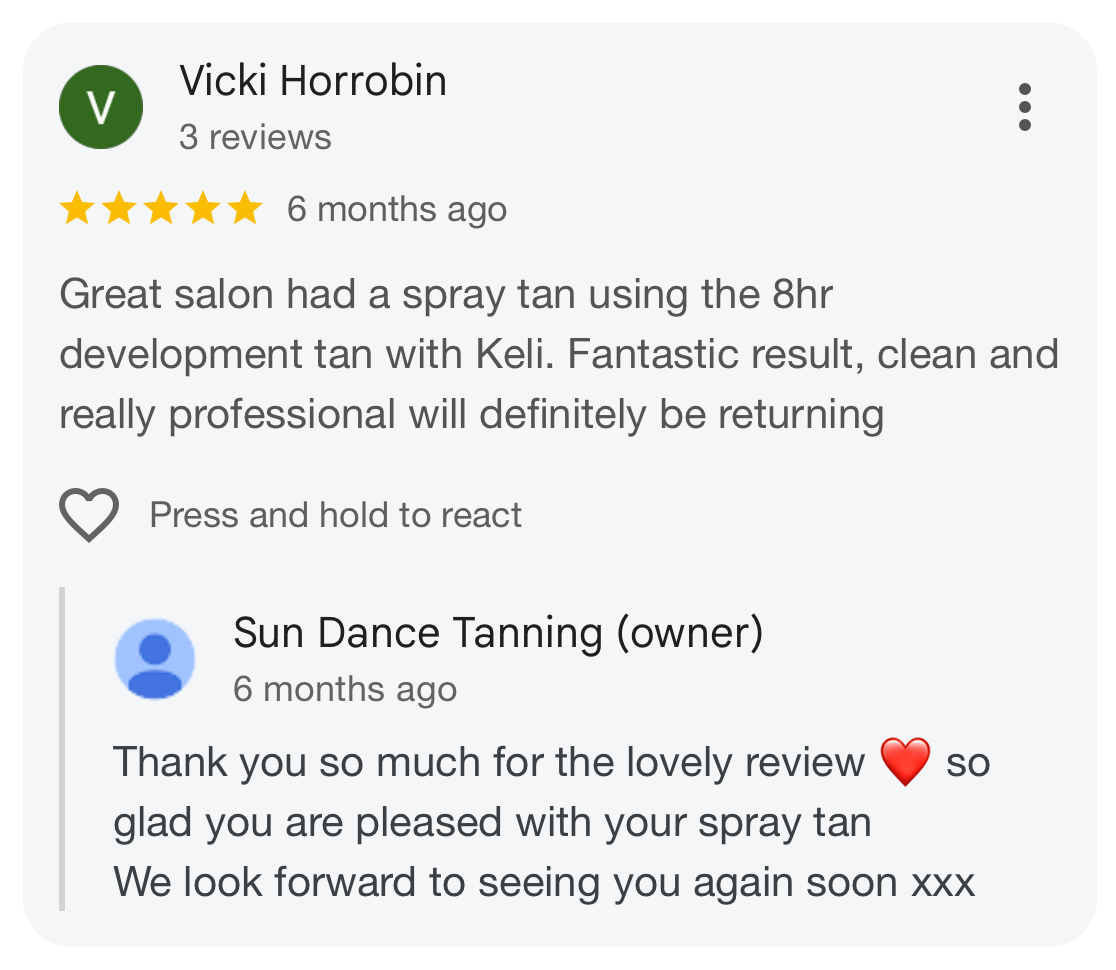Open the three-dot more options menu
Image resolution: width=1116 pixels, height=970 pixels.
click(x=1024, y=107)
